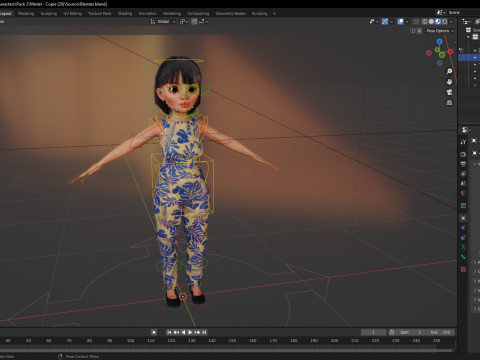
Task: Open the Texture properties tab
Action: (x=463, y=269)
